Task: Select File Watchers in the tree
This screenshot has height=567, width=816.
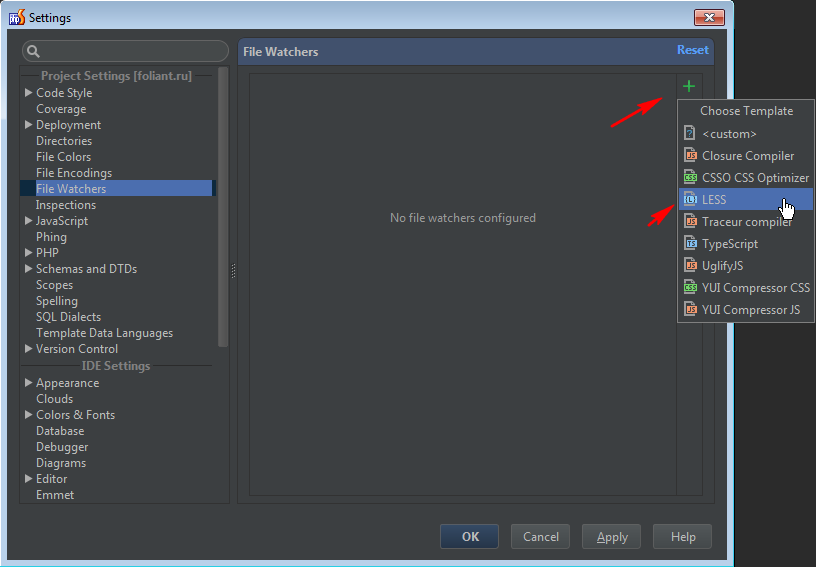Action: coord(117,188)
